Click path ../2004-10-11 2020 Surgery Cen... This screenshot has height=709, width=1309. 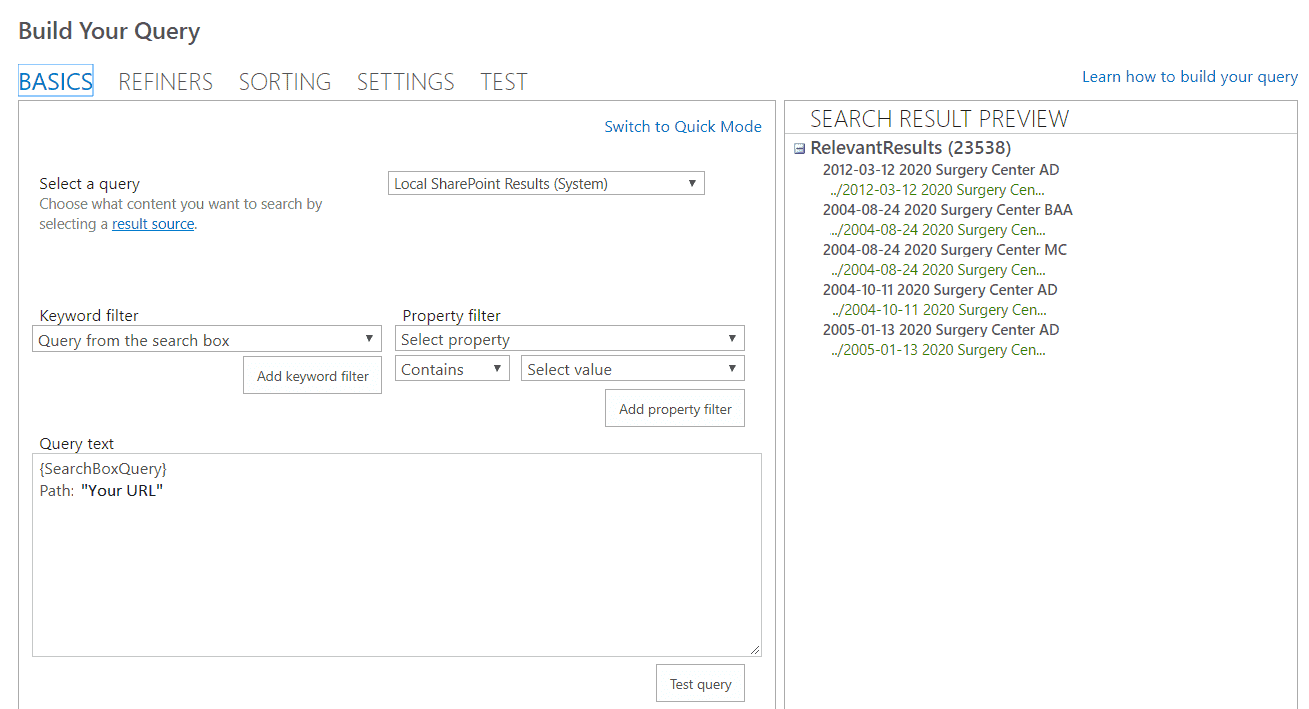[938, 310]
